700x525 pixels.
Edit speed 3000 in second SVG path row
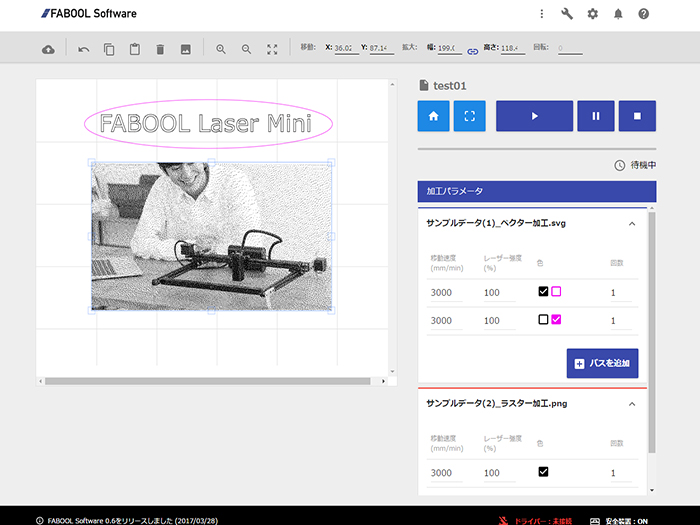click(446, 321)
